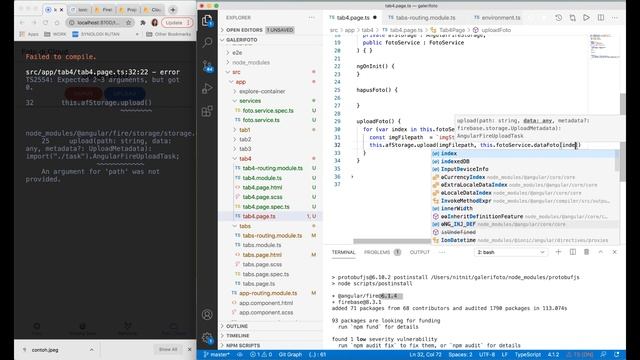The width and height of the screenshot is (640, 360).
Task: Close the active Chrome tab
Action: coord(62,9)
